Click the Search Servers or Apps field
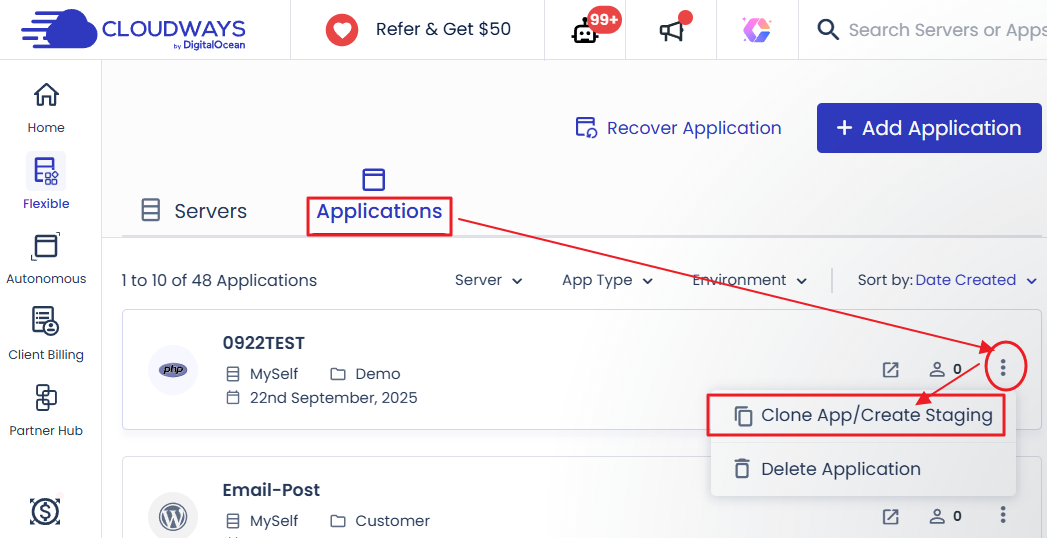This screenshot has height=538, width=1047. pos(940,30)
